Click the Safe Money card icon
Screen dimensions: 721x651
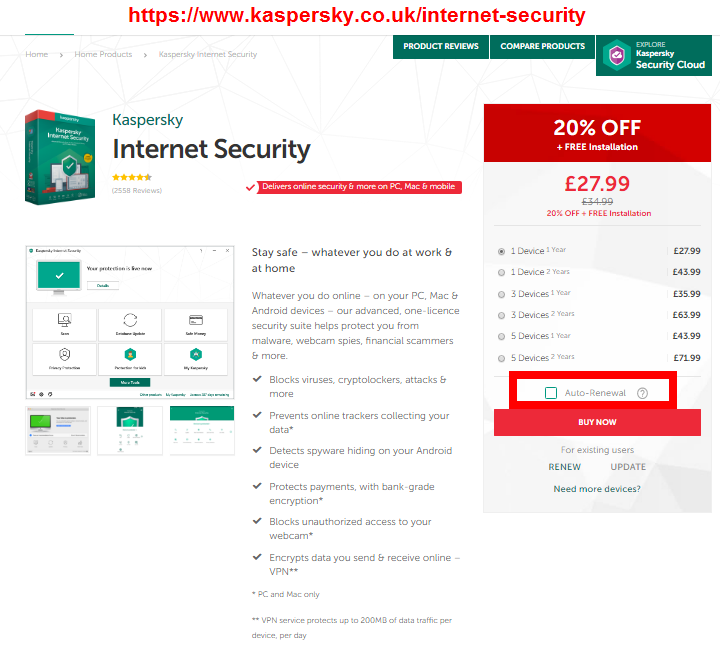[x=195, y=319]
